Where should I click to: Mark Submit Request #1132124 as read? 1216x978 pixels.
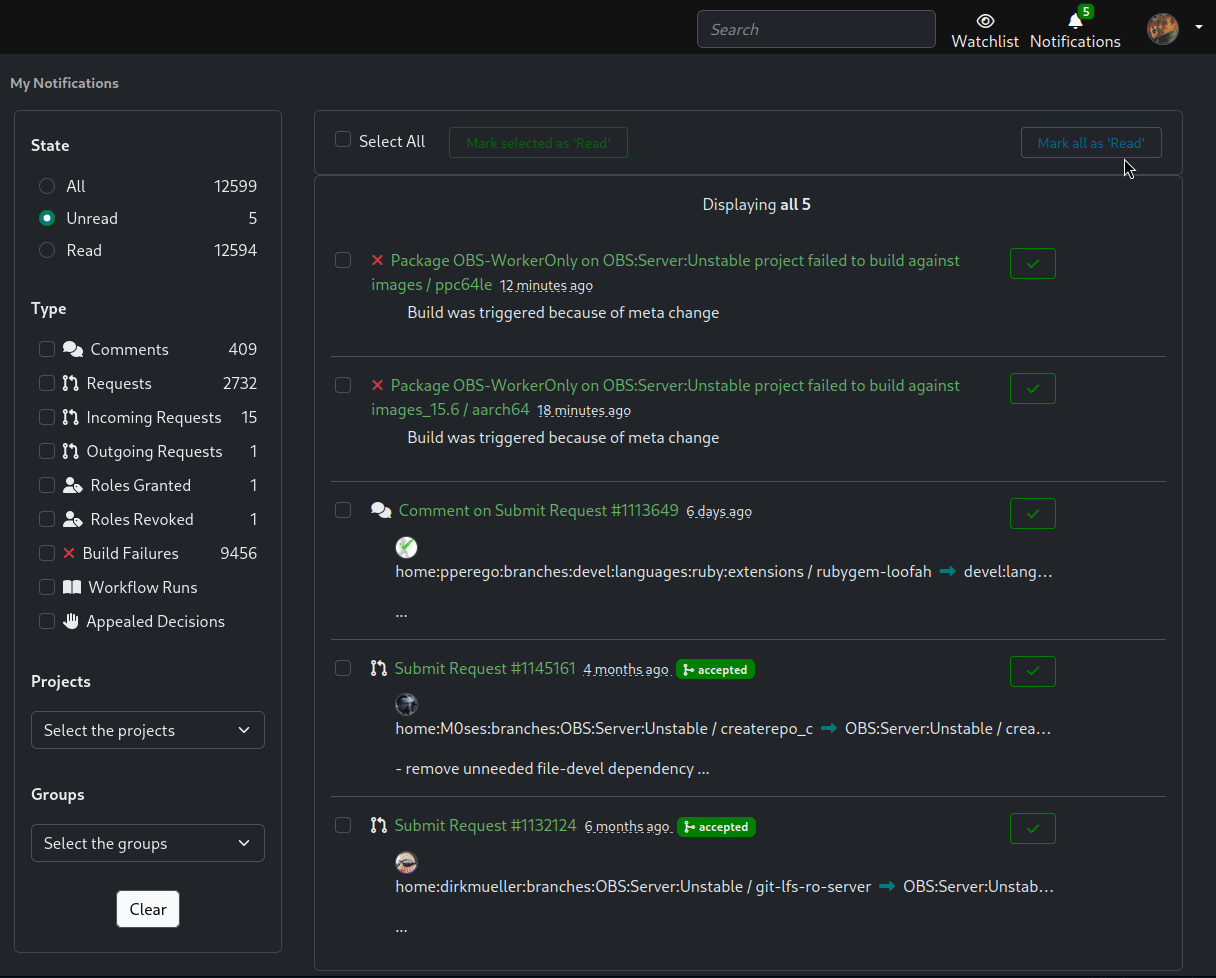pyautogui.click(x=1033, y=828)
